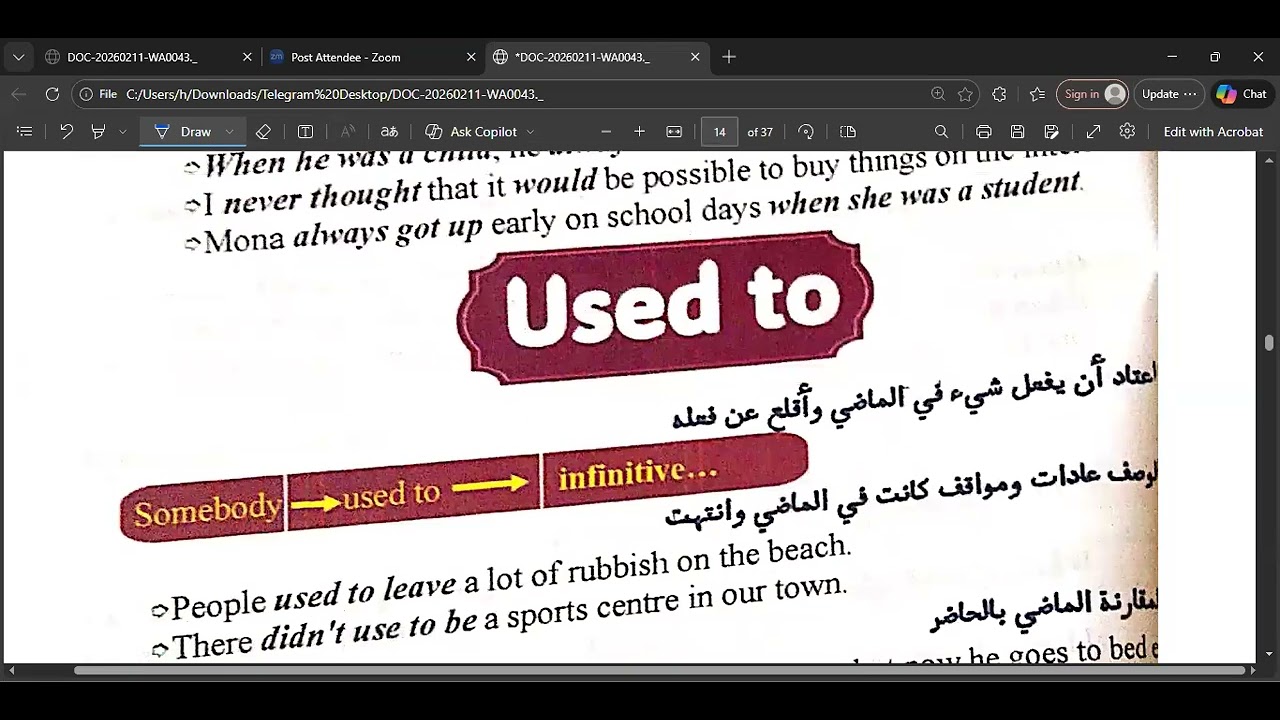Image resolution: width=1280 pixels, height=720 pixels.
Task: Close the active *DOC-20260211-WA0043 tab
Action: point(695,57)
